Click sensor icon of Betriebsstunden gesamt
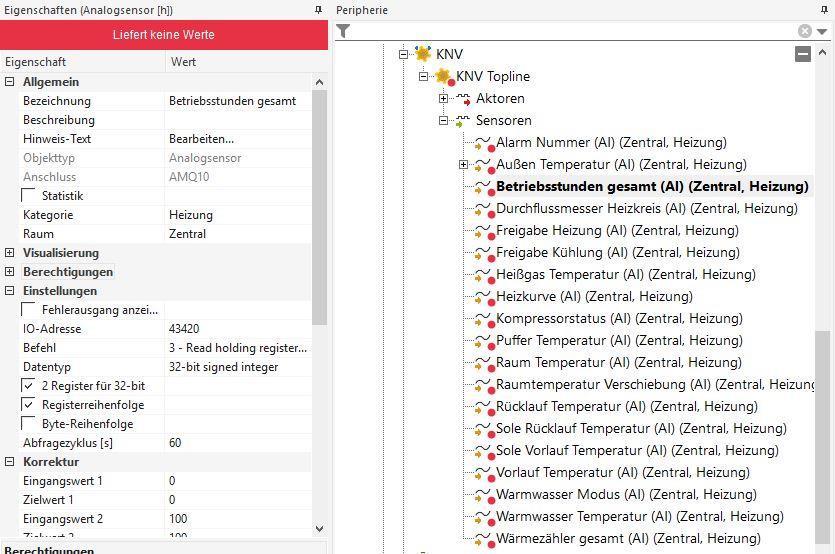 point(484,188)
